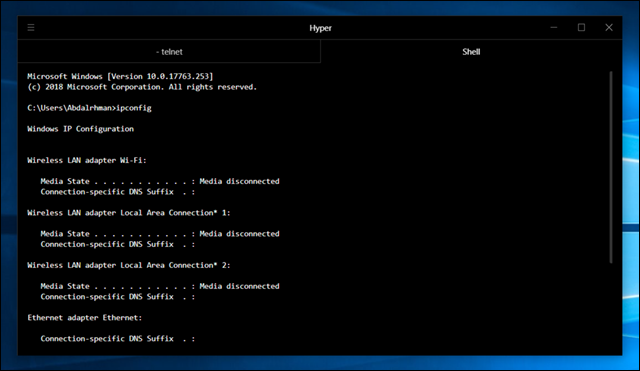Image resolution: width=640 pixels, height=371 pixels.
Task: Maximize the Hyper window
Action: click(581, 27)
